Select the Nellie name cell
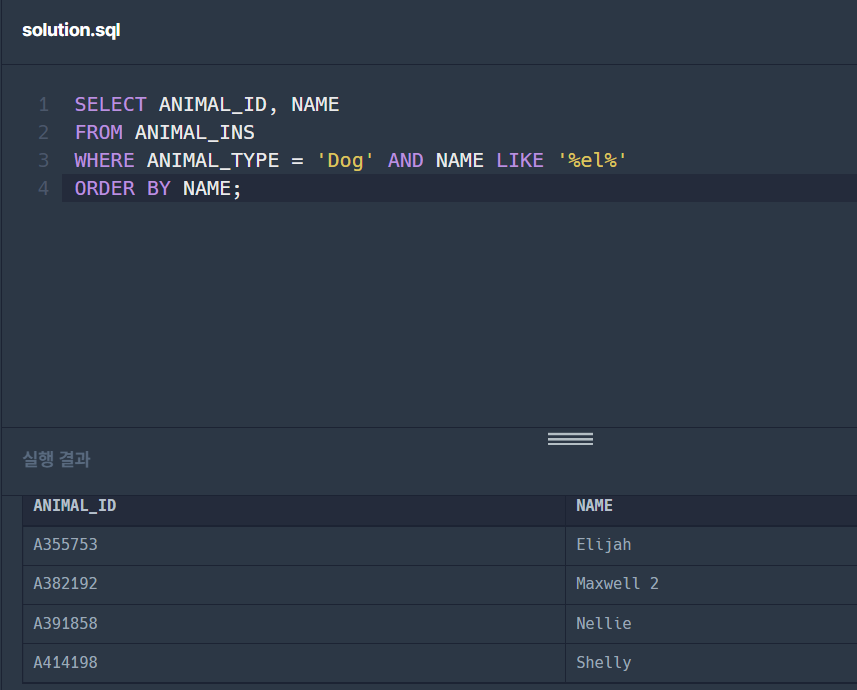 point(711,624)
